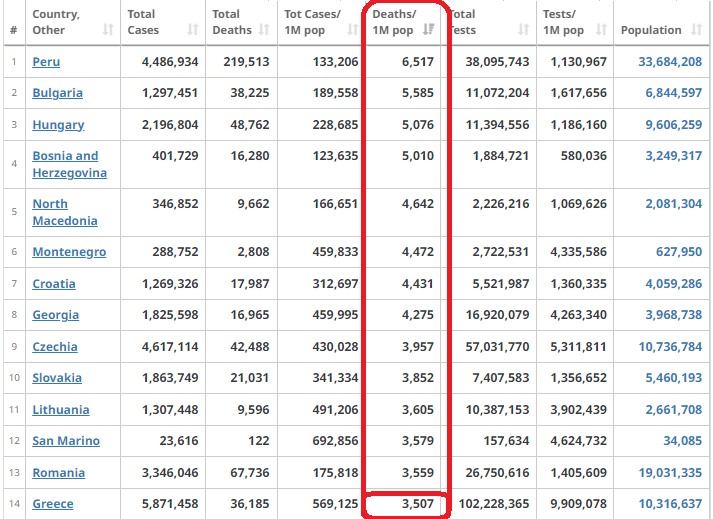Click the sort arrows beside Total Cases
Image resolution: width=713 pixels, height=519 pixels.
pyautogui.click(x=191, y=30)
